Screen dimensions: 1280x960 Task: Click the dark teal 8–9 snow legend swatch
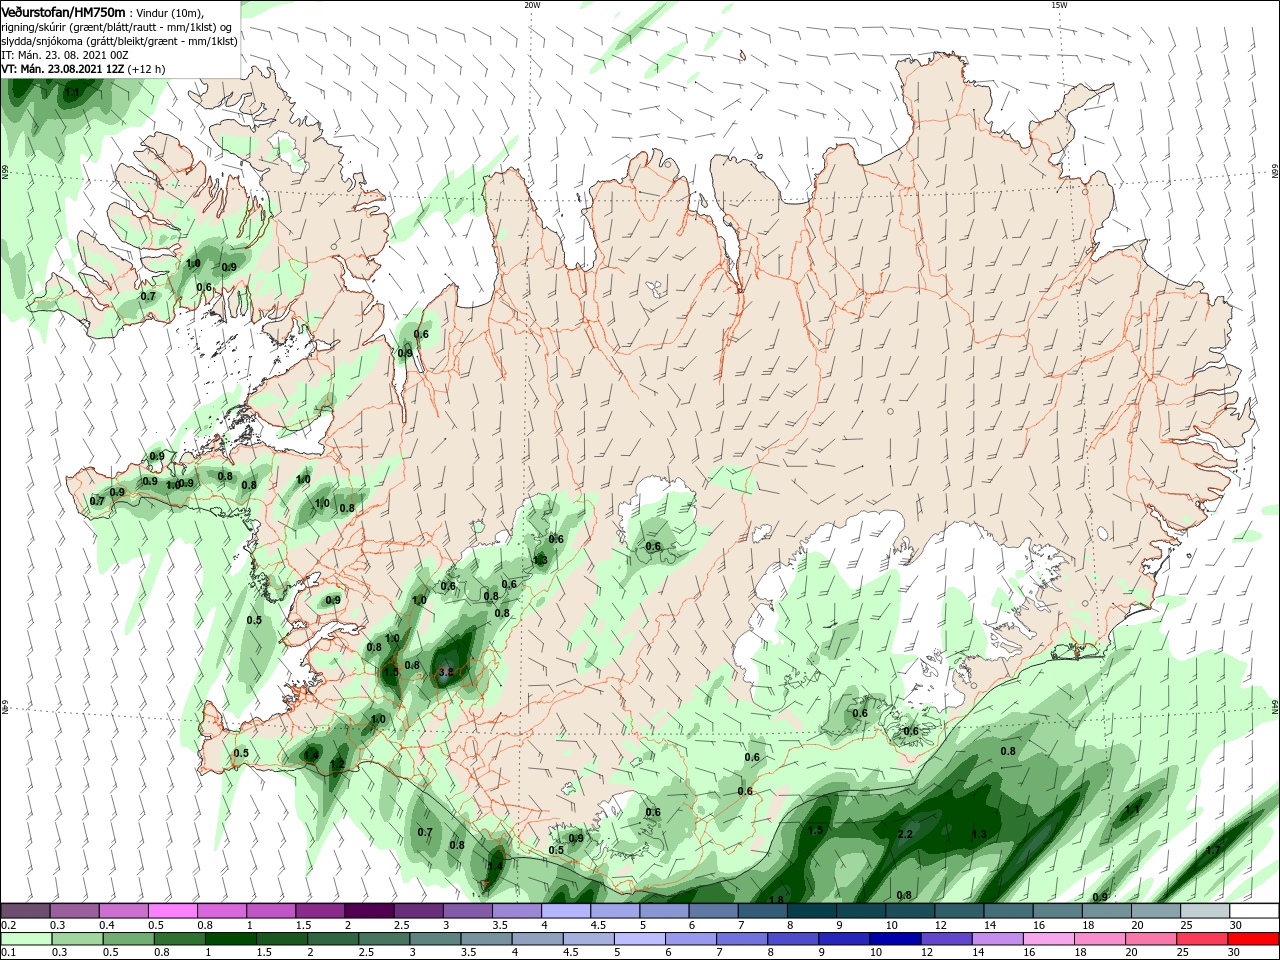(813, 911)
